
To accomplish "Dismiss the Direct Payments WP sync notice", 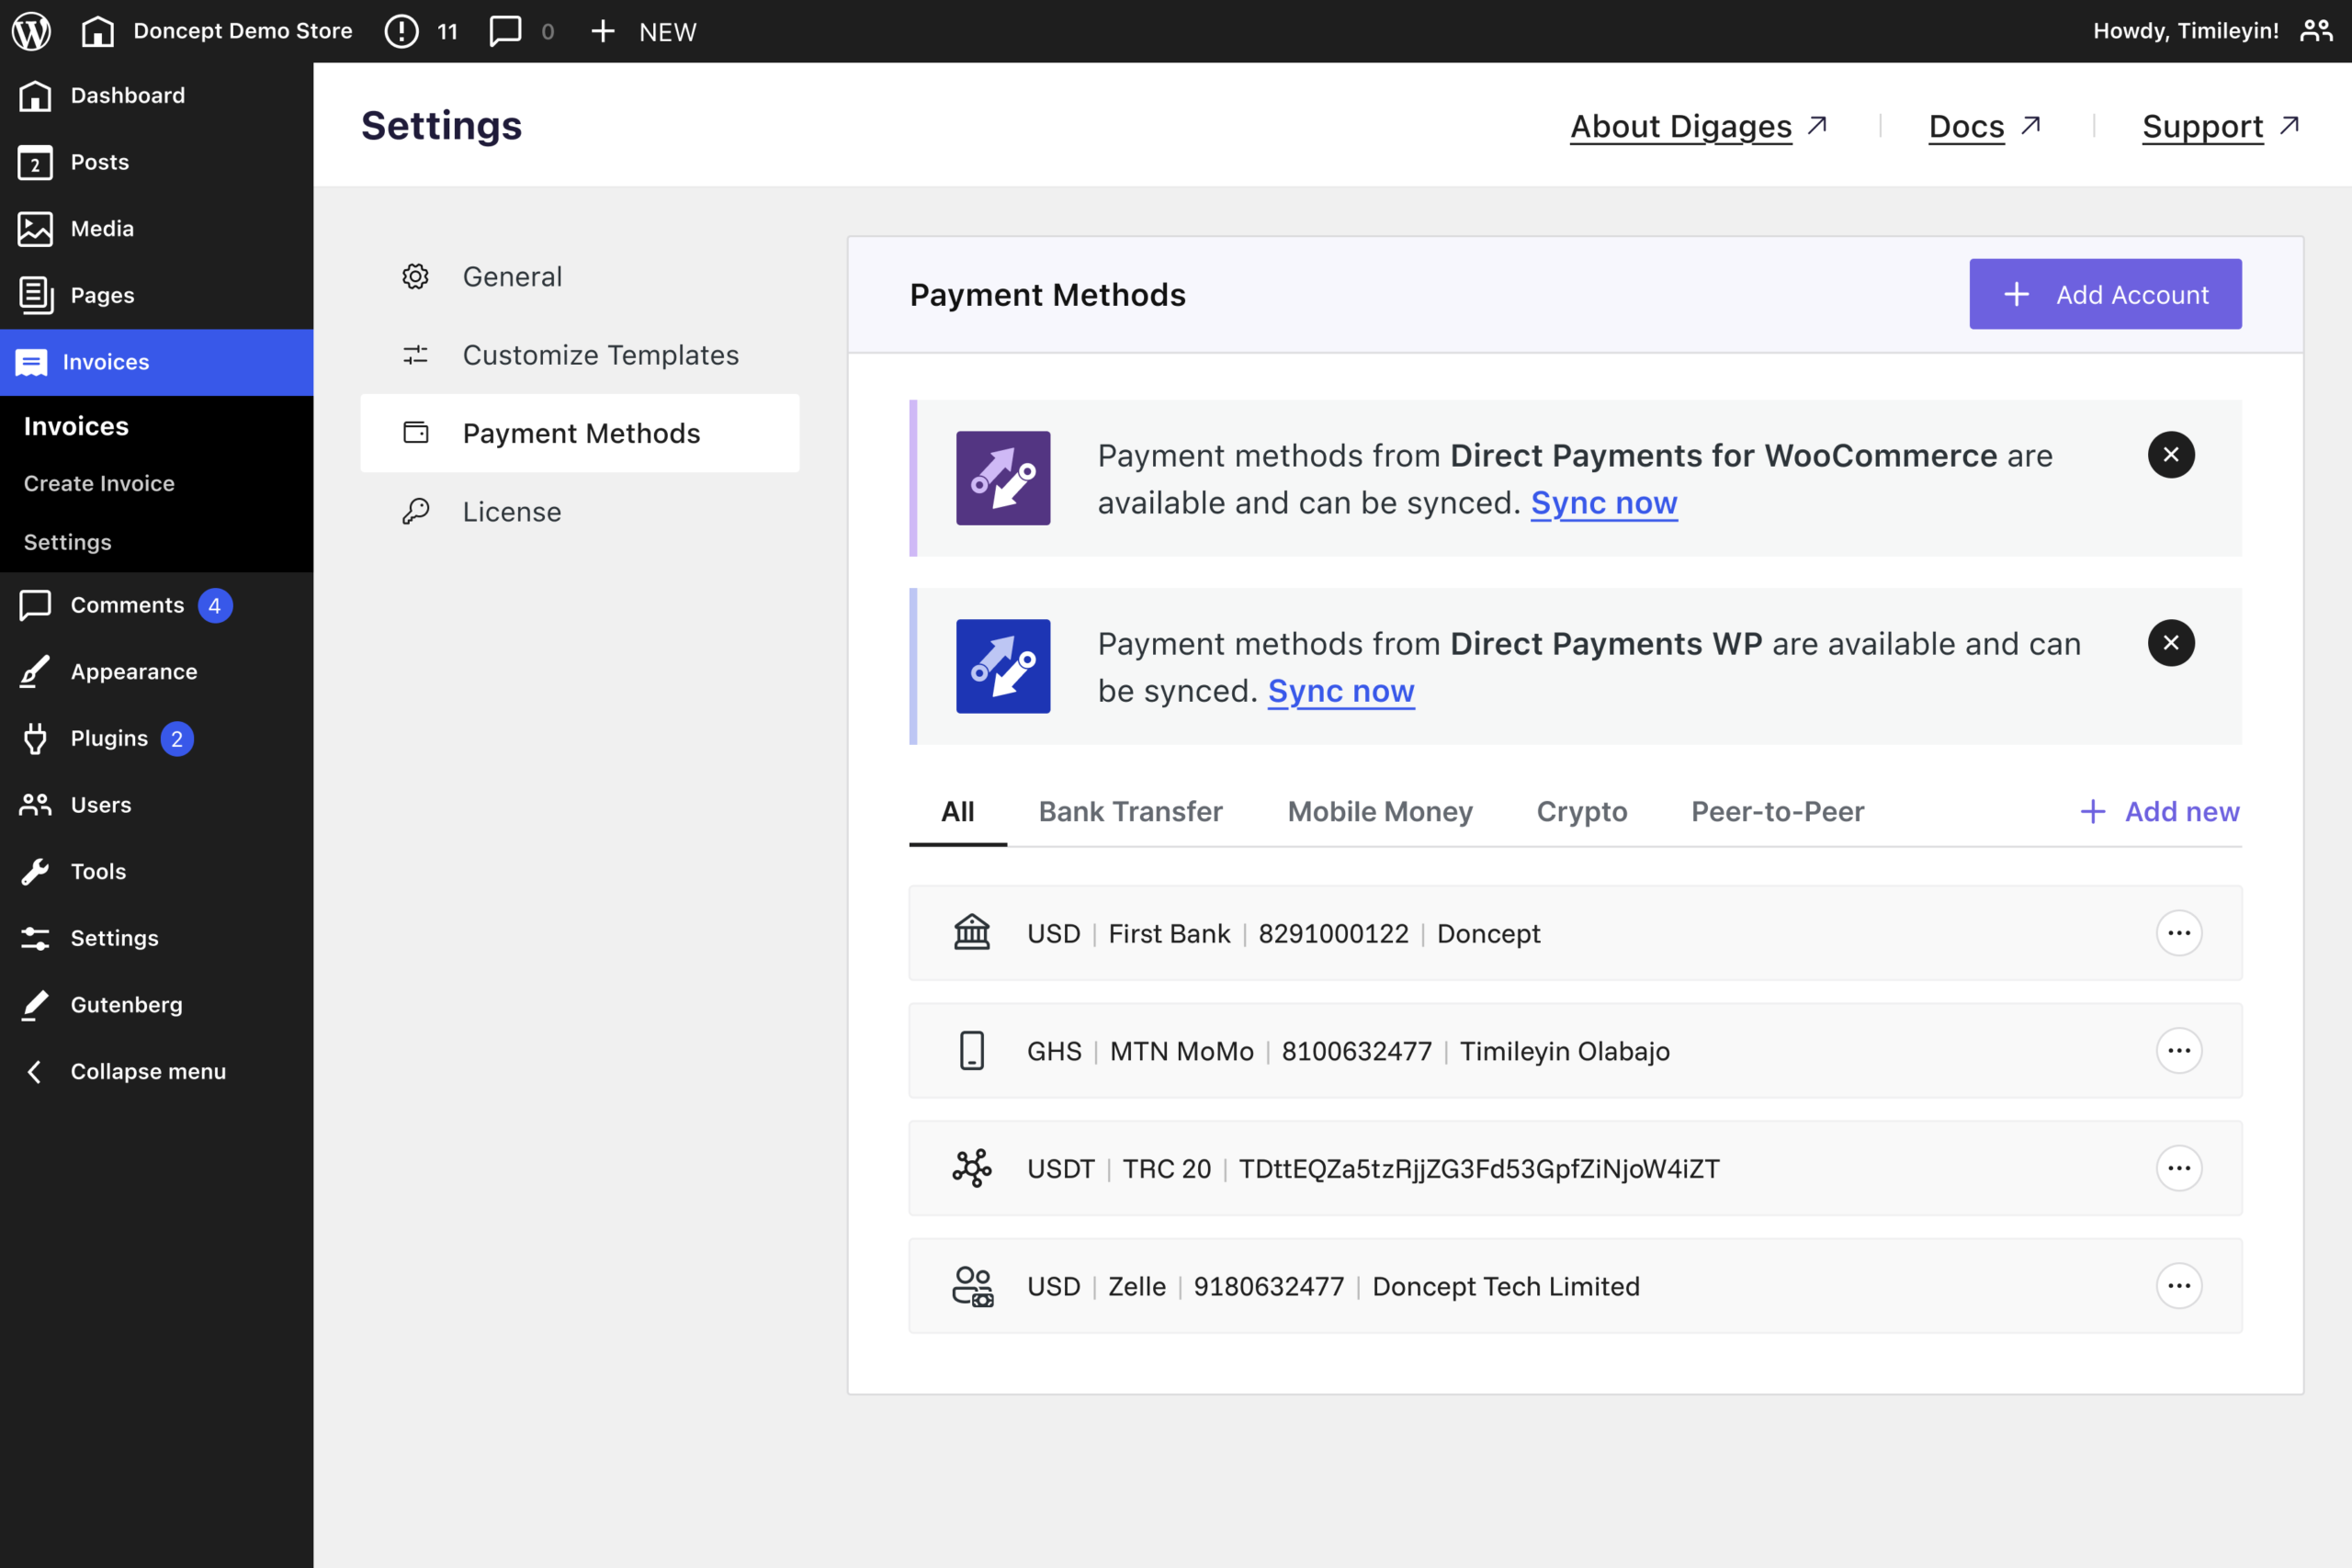I will (x=2170, y=643).
